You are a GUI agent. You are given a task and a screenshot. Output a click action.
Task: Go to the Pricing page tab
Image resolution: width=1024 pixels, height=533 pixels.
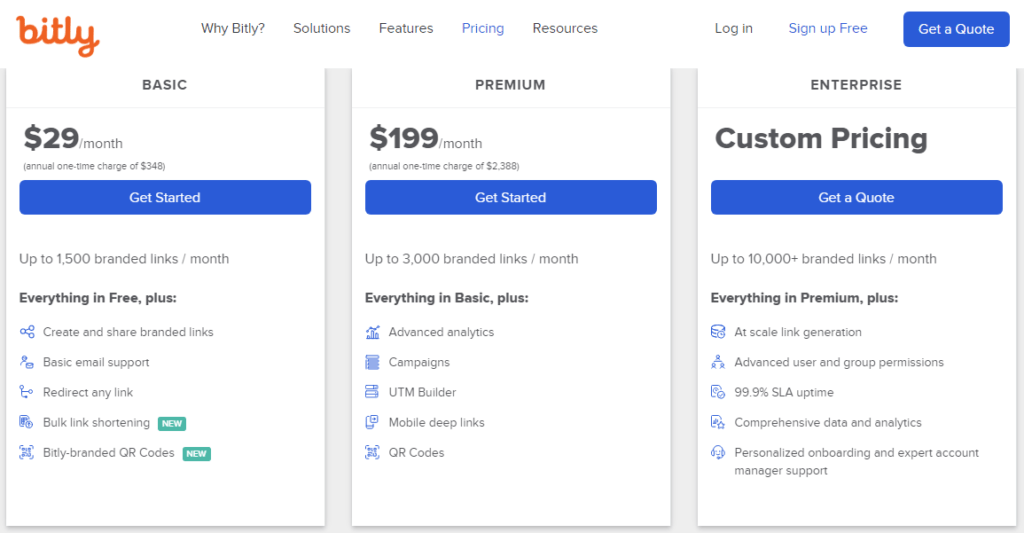(x=483, y=28)
